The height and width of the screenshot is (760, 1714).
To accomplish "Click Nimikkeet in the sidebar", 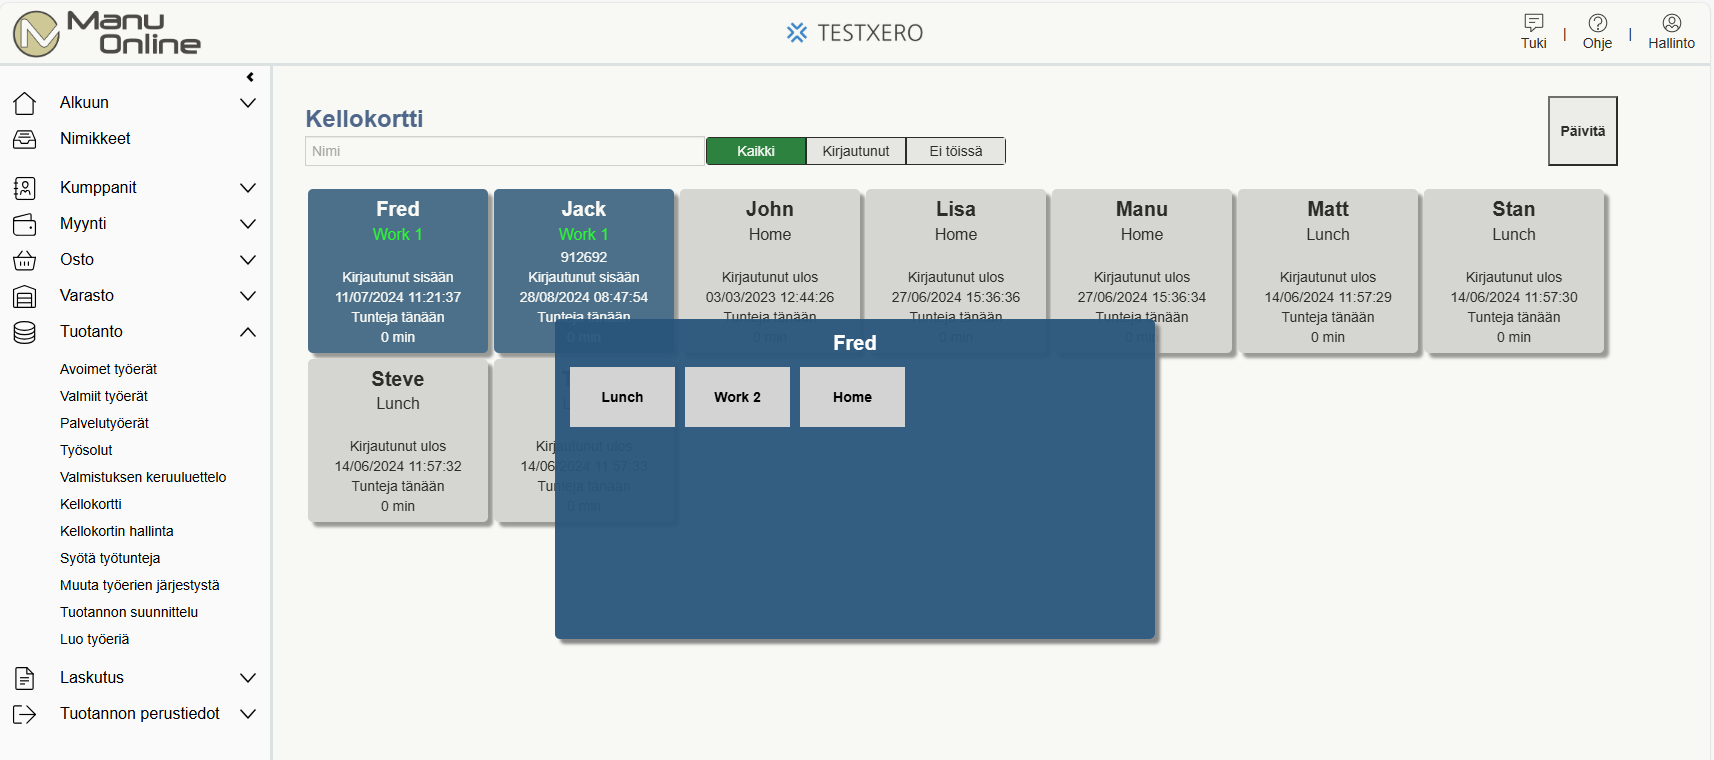I will (95, 139).
